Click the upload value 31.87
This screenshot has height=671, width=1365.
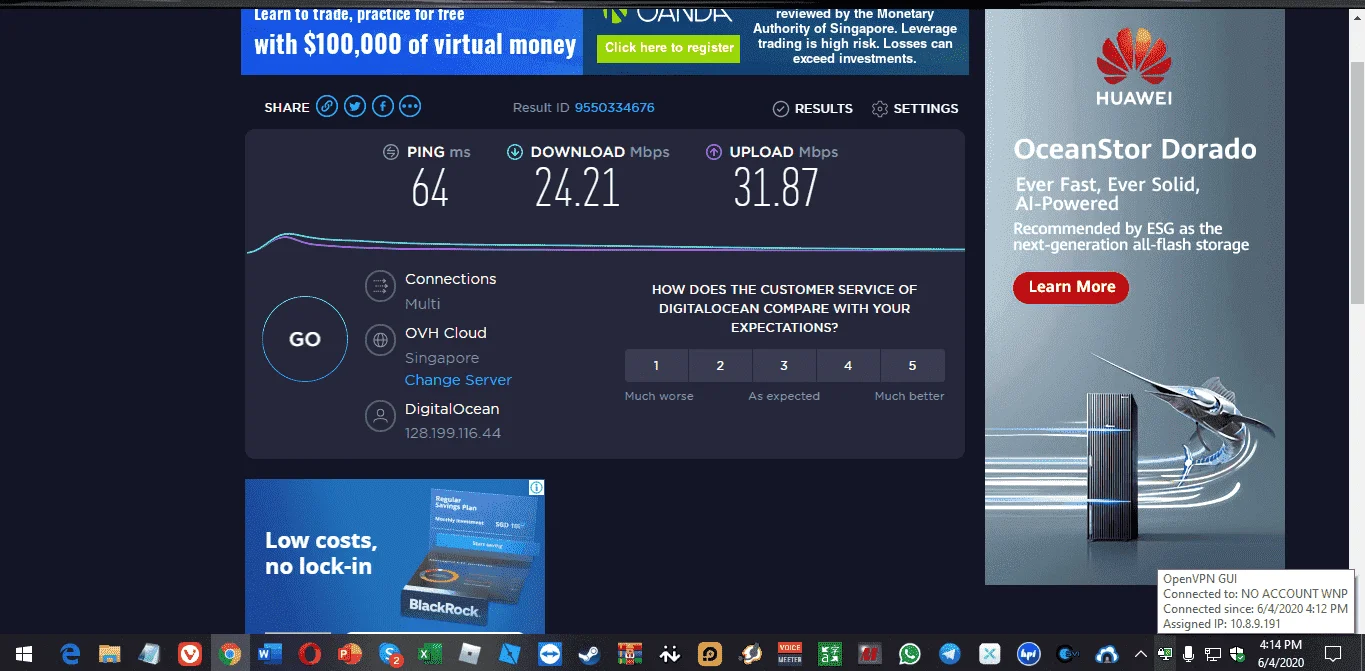pyautogui.click(x=776, y=188)
